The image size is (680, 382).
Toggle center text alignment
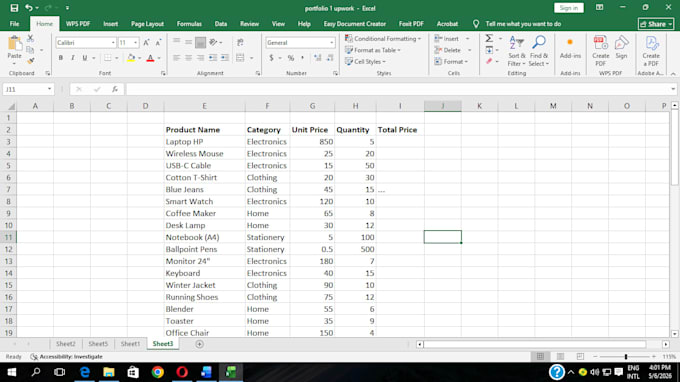click(x=188, y=58)
